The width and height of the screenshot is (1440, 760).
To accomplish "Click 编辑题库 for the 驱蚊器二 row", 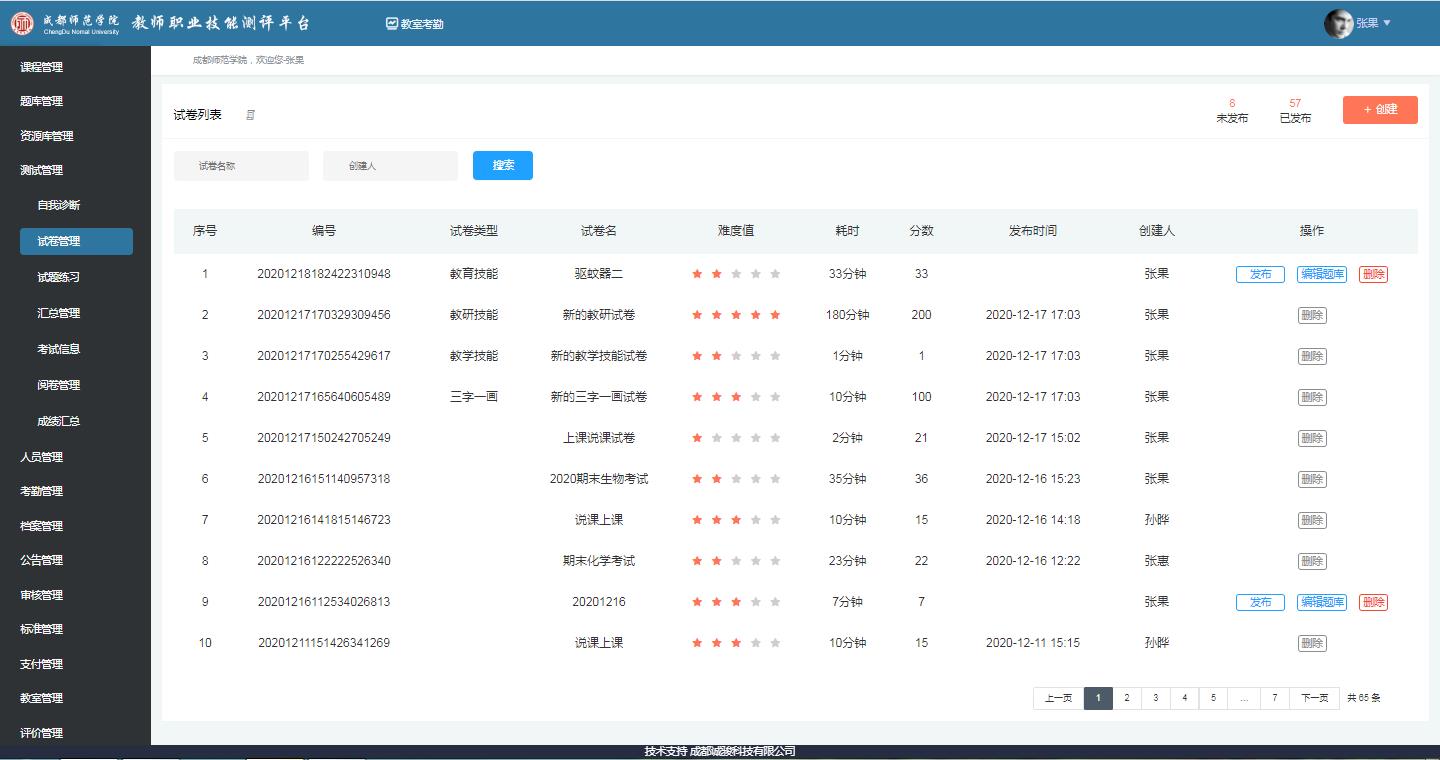I will pyautogui.click(x=1322, y=274).
